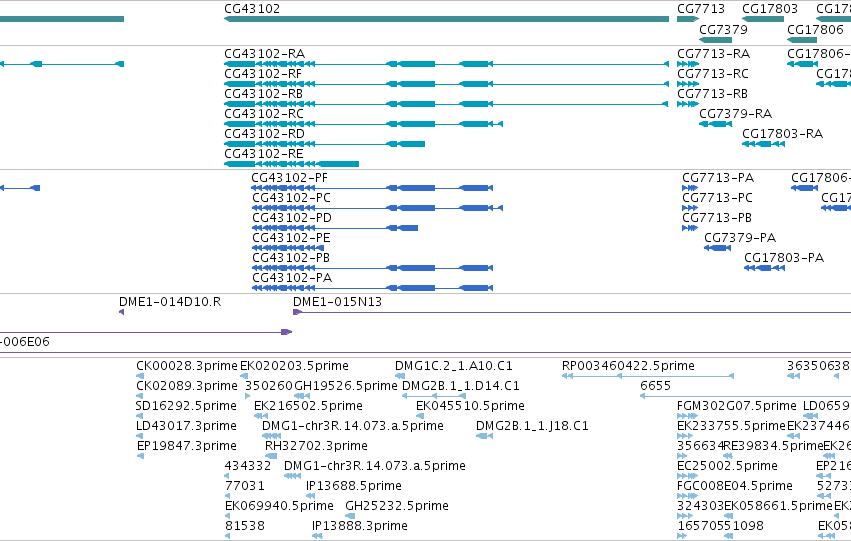The image size is (851, 541).
Task: Click the CG43102-PE protein label
Action: [x=291, y=238]
